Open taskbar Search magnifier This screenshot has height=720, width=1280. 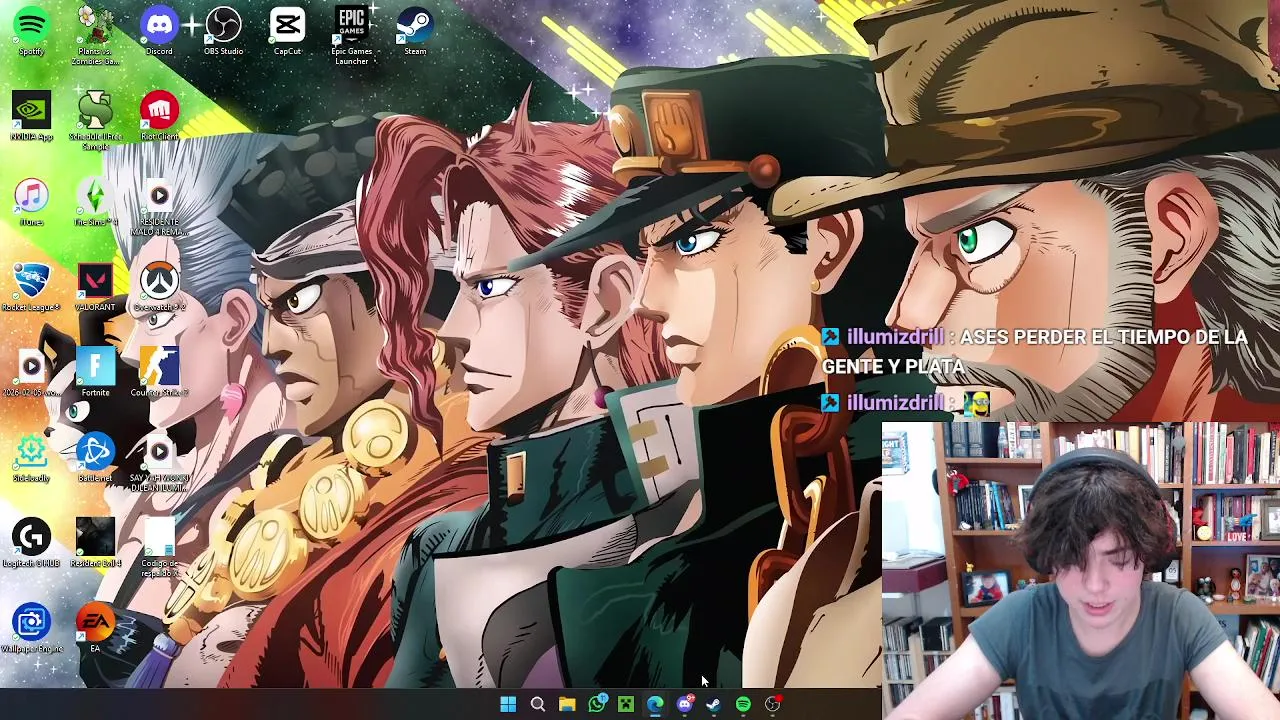click(537, 705)
